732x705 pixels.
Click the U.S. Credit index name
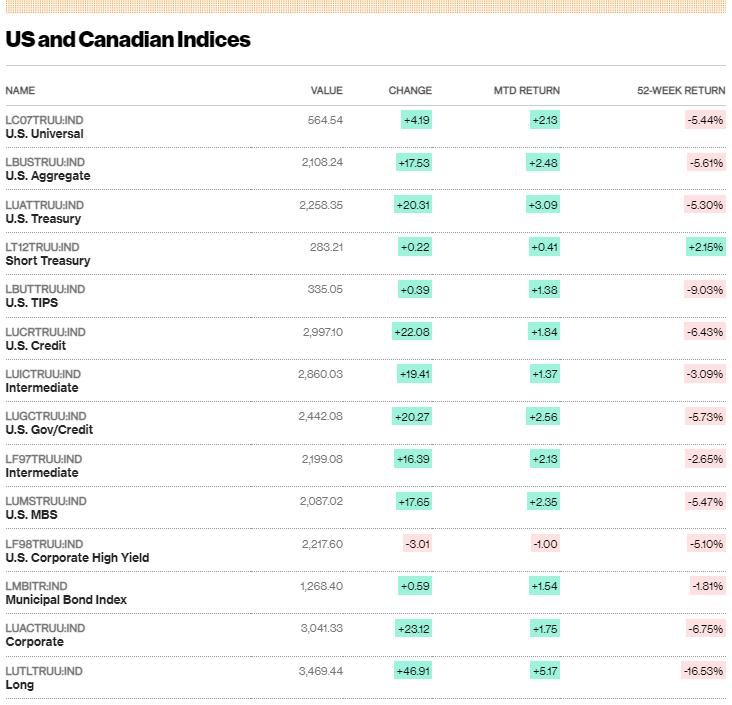36,346
